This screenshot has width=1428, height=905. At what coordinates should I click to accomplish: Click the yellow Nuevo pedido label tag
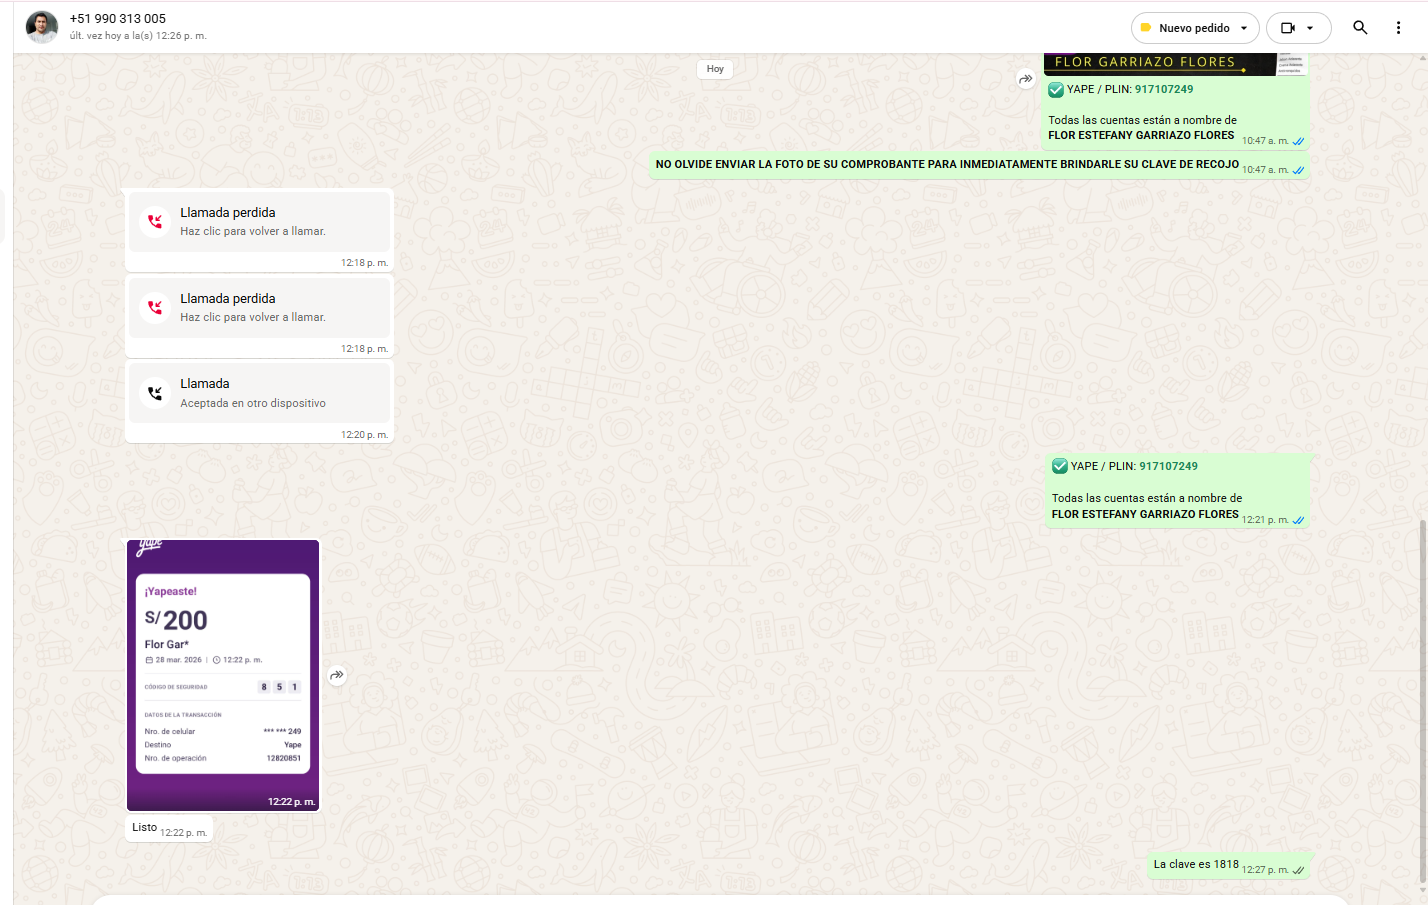(x=1146, y=28)
